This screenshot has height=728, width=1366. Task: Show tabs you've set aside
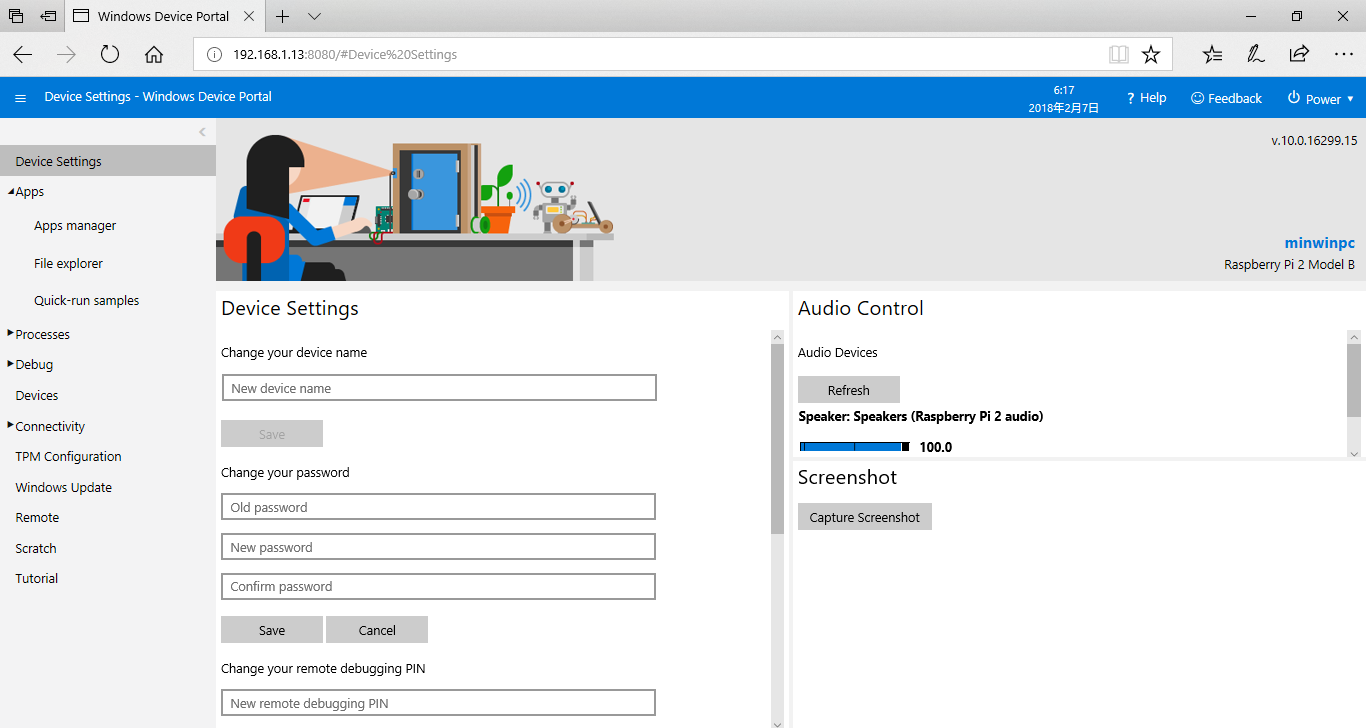16,16
